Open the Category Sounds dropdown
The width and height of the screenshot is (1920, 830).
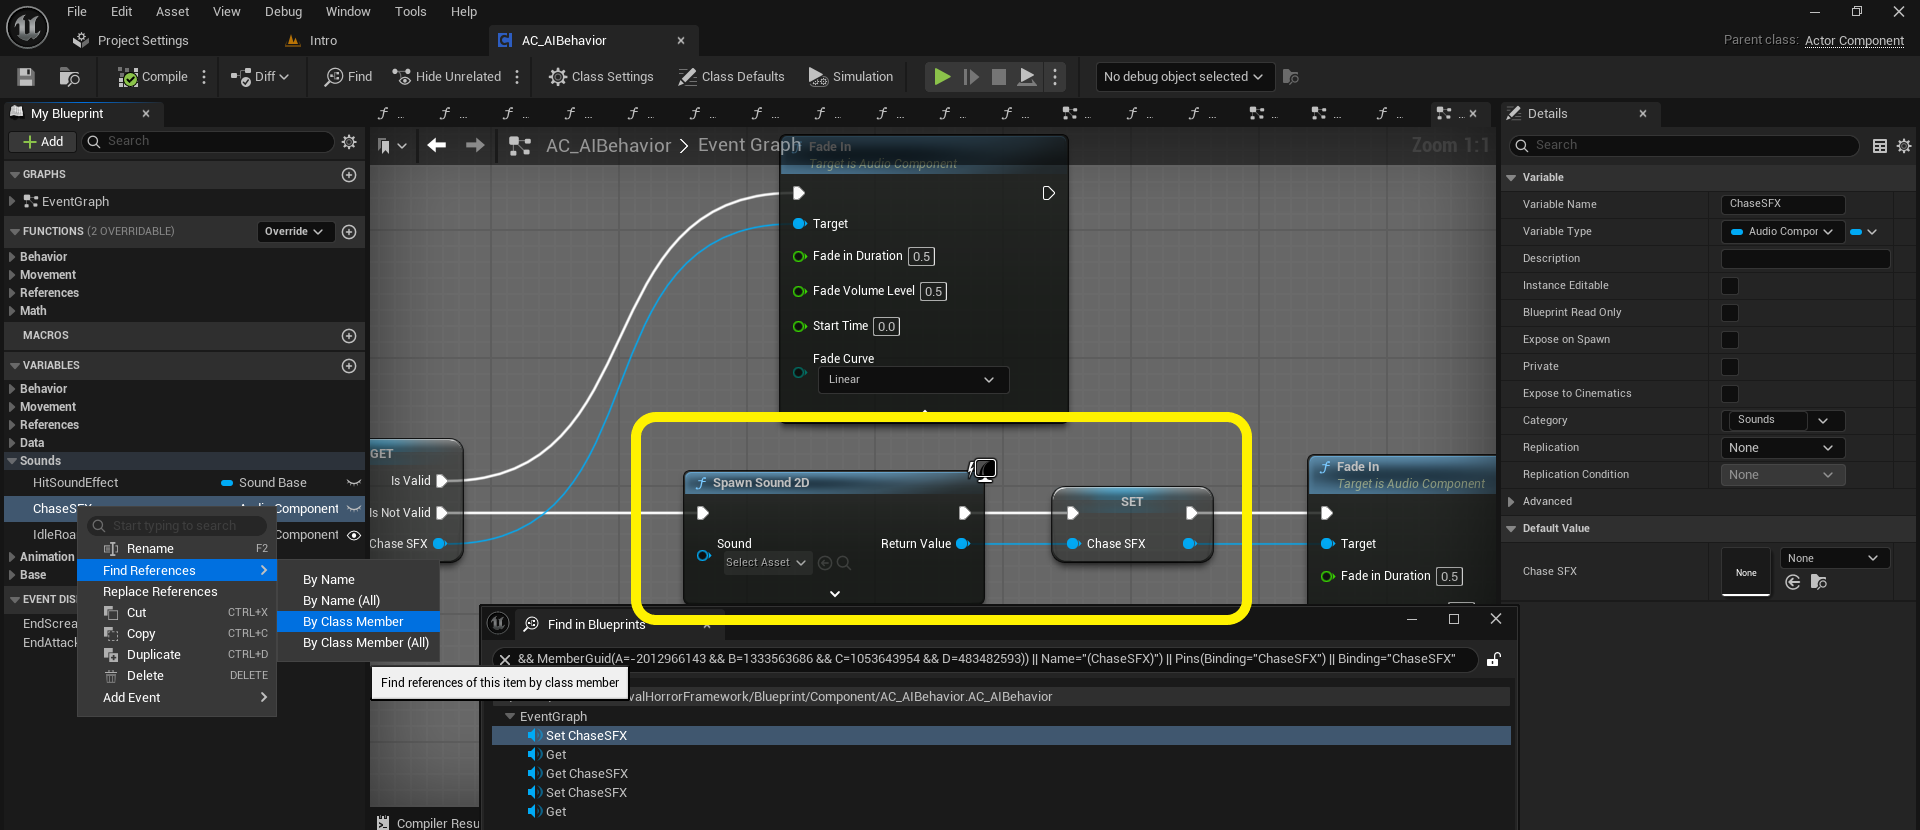click(1823, 421)
